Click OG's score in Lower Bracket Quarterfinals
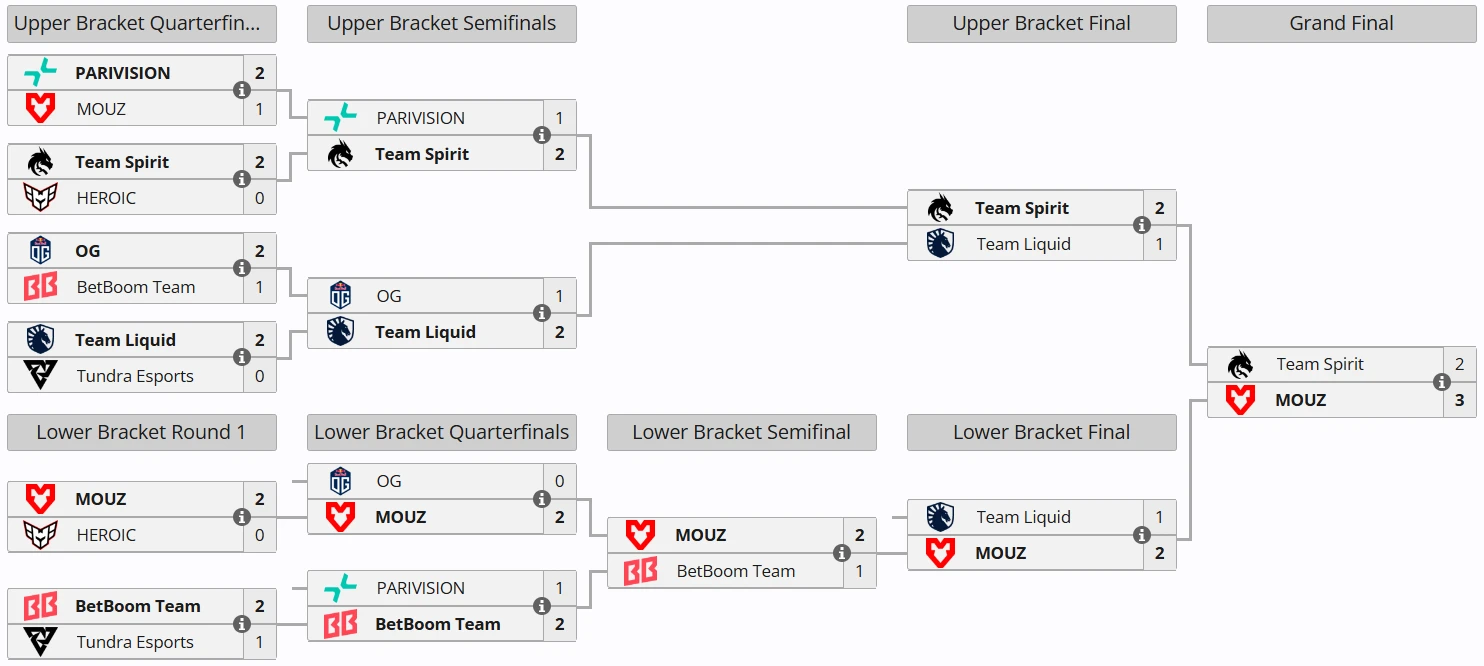The width and height of the screenshot is (1484, 666). [x=559, y=481]
